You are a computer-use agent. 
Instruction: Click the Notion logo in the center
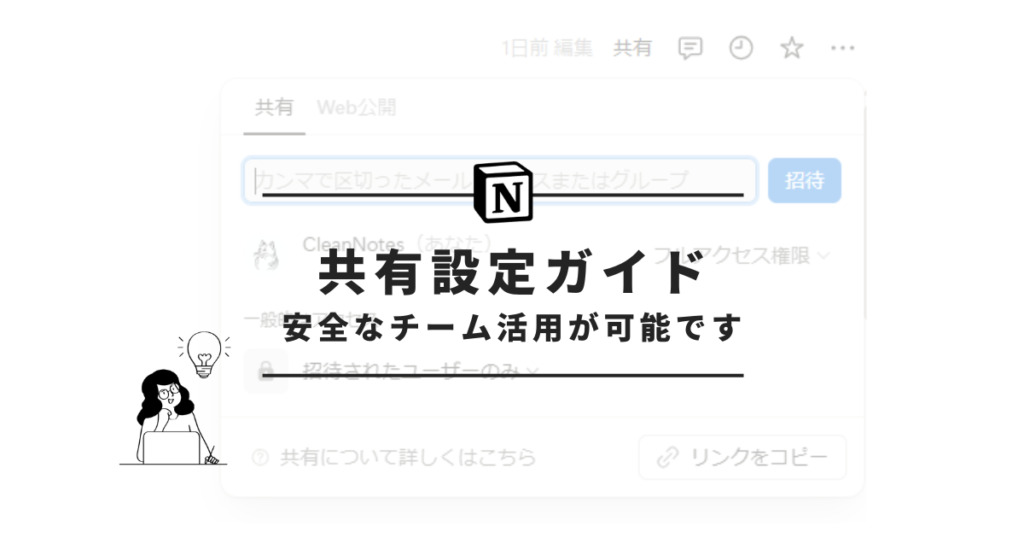[x=503, y=192]
